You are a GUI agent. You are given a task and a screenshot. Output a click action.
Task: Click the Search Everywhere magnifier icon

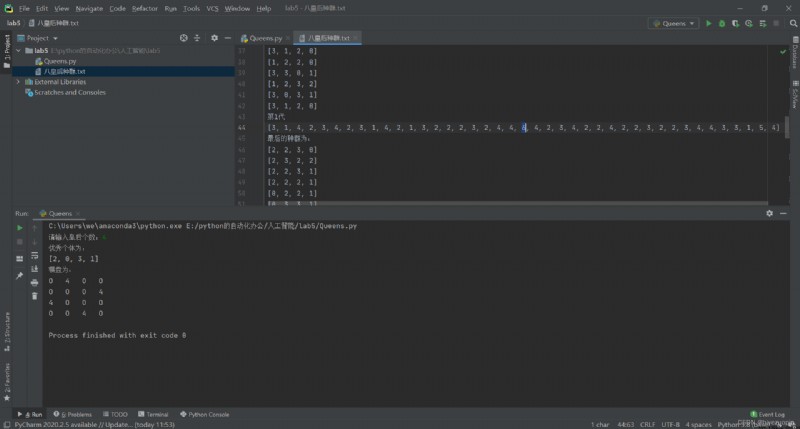click(x=793, y=23)
